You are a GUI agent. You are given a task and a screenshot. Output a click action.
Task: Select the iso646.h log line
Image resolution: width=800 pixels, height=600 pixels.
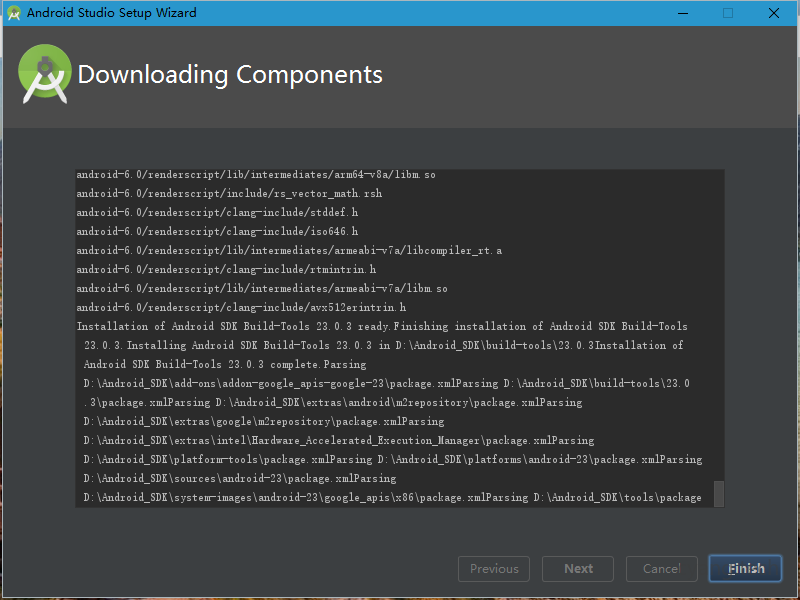(x=217, y=232)
